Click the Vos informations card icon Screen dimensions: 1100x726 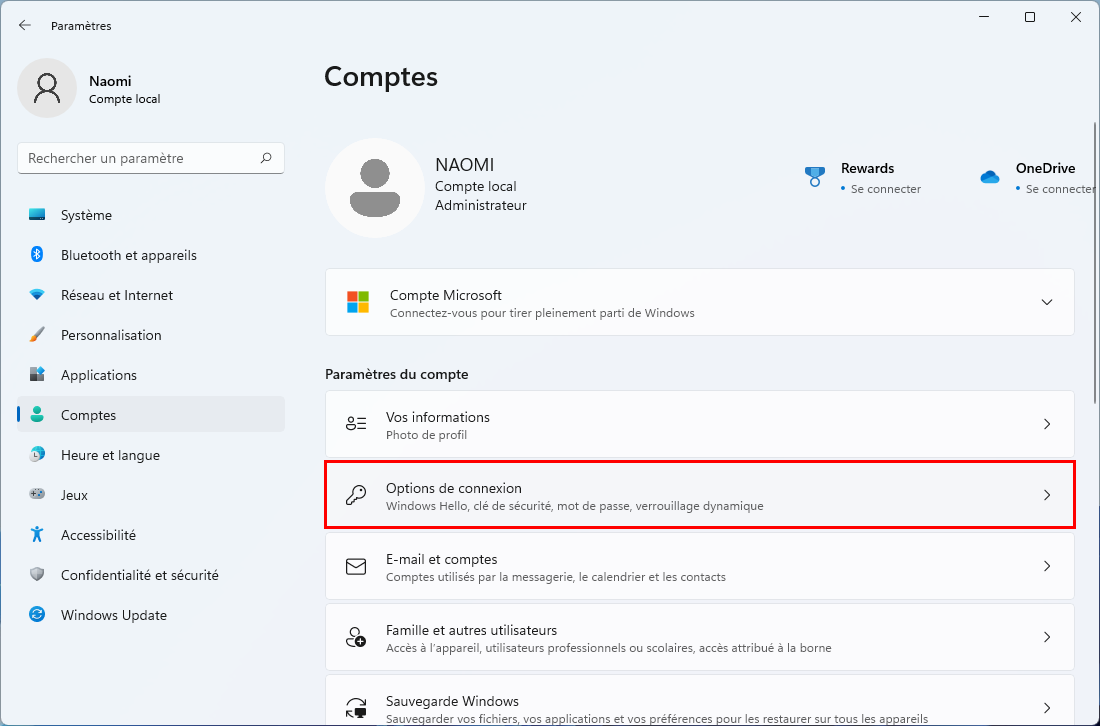pos(356,424)
